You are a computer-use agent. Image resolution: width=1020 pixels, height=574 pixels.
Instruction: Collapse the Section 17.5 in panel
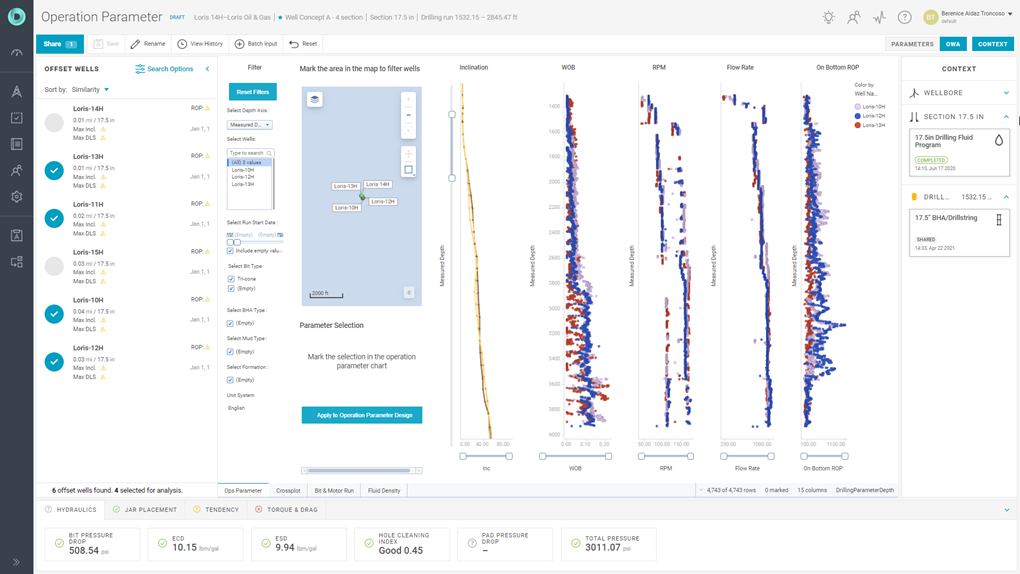click(1006, 117)
